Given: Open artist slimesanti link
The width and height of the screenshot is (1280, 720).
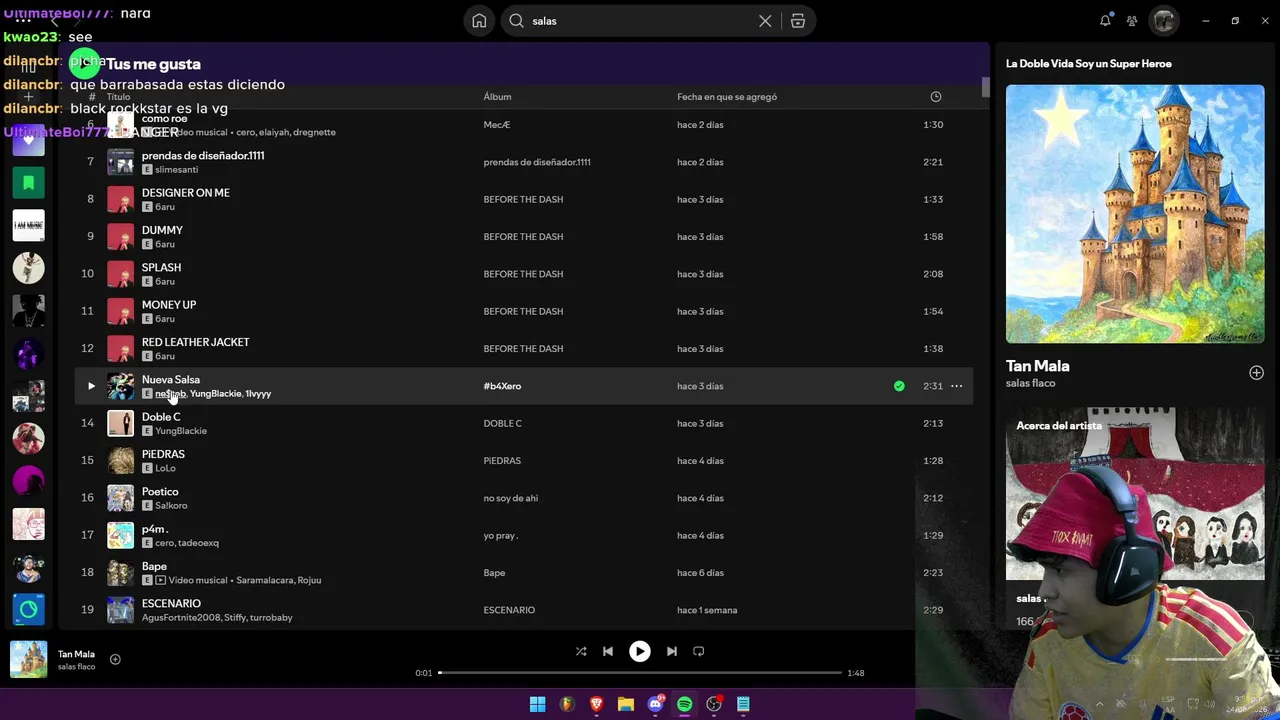Looking at the screenshot, I should click(176, 170).
